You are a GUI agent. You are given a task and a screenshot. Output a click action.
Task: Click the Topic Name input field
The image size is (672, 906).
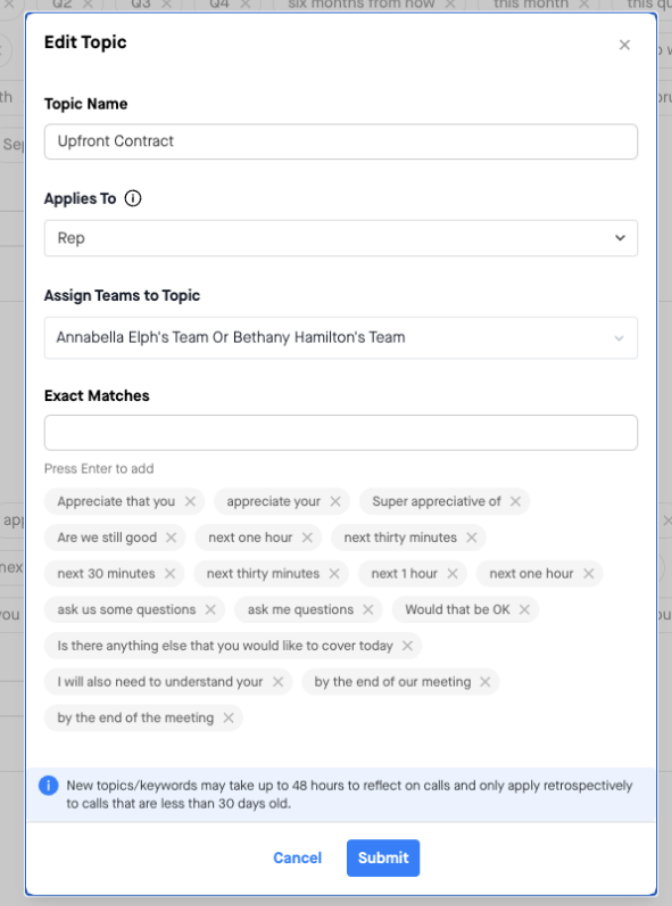(x=340, y=141)
